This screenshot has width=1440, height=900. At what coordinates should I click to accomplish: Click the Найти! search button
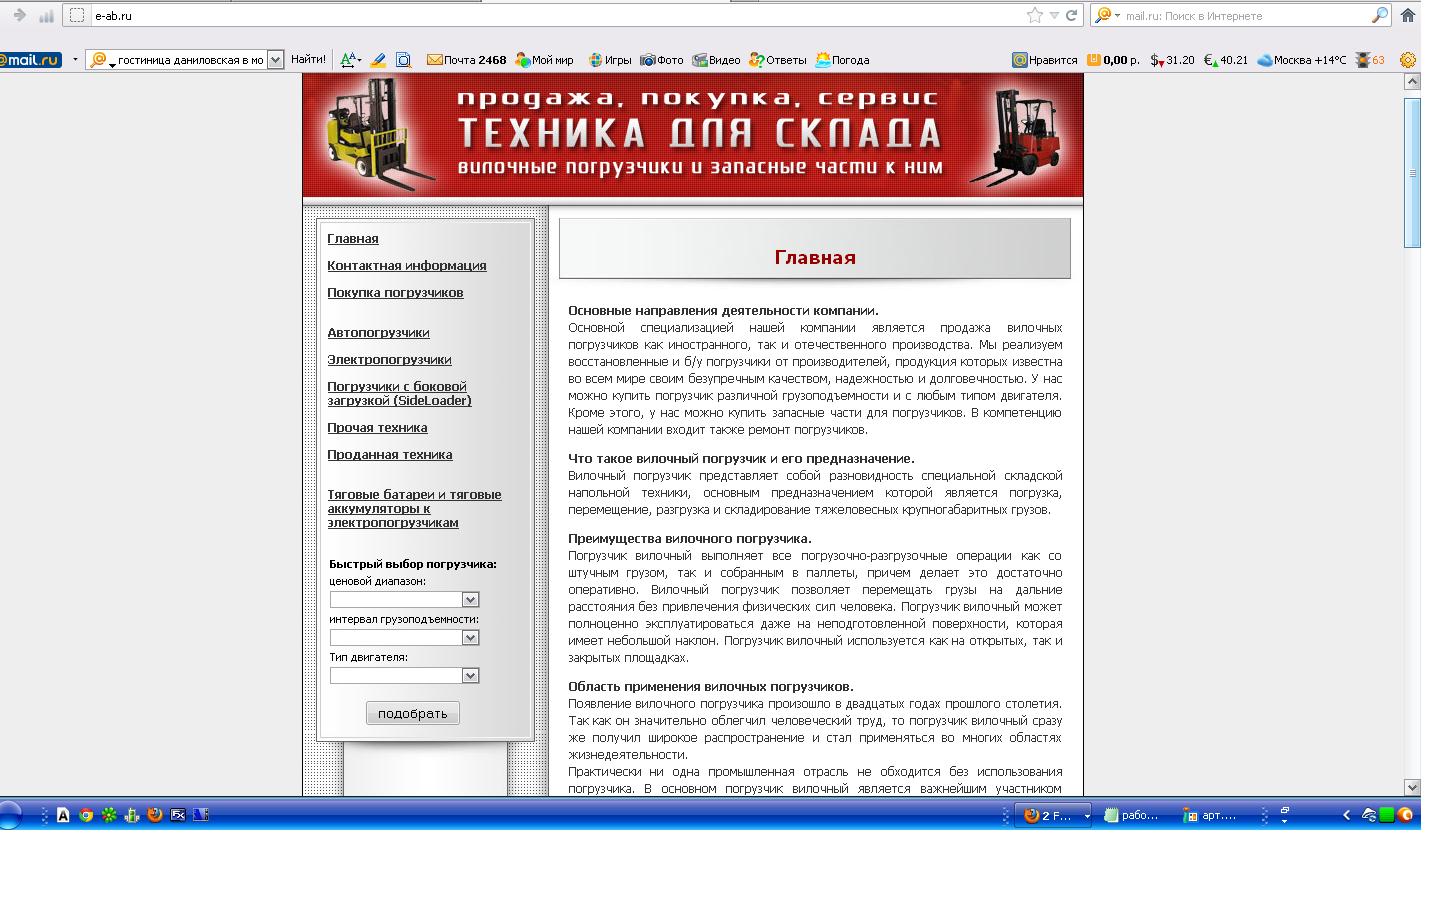point(308,60)
